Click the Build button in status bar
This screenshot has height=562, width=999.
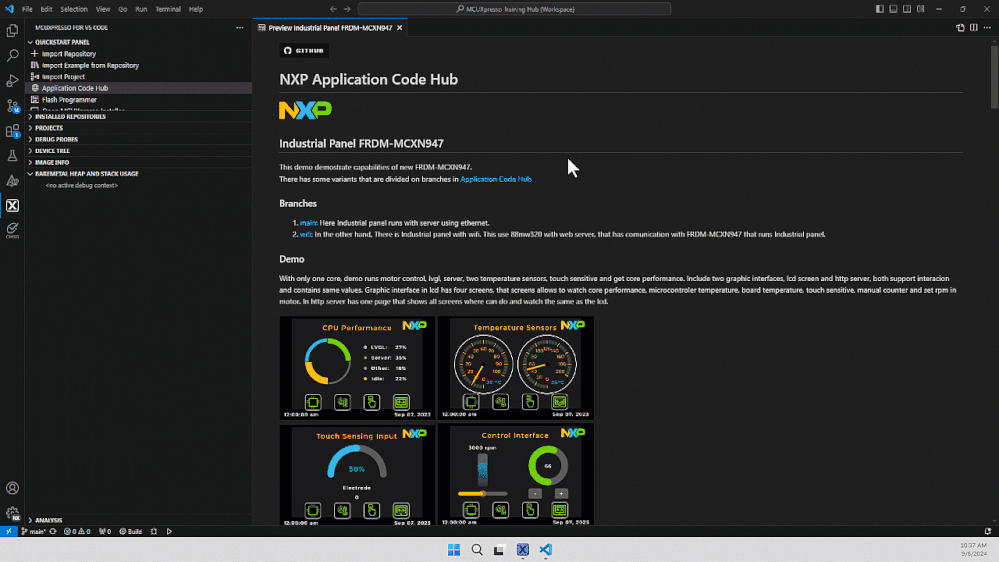tap(131, 531)
